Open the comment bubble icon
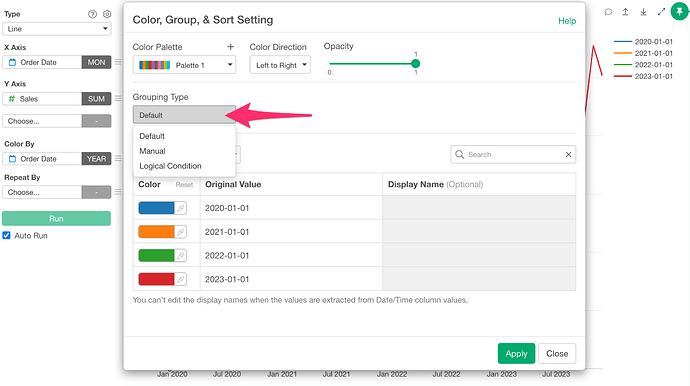The image size is (690, 386). [x=608, y=12]
